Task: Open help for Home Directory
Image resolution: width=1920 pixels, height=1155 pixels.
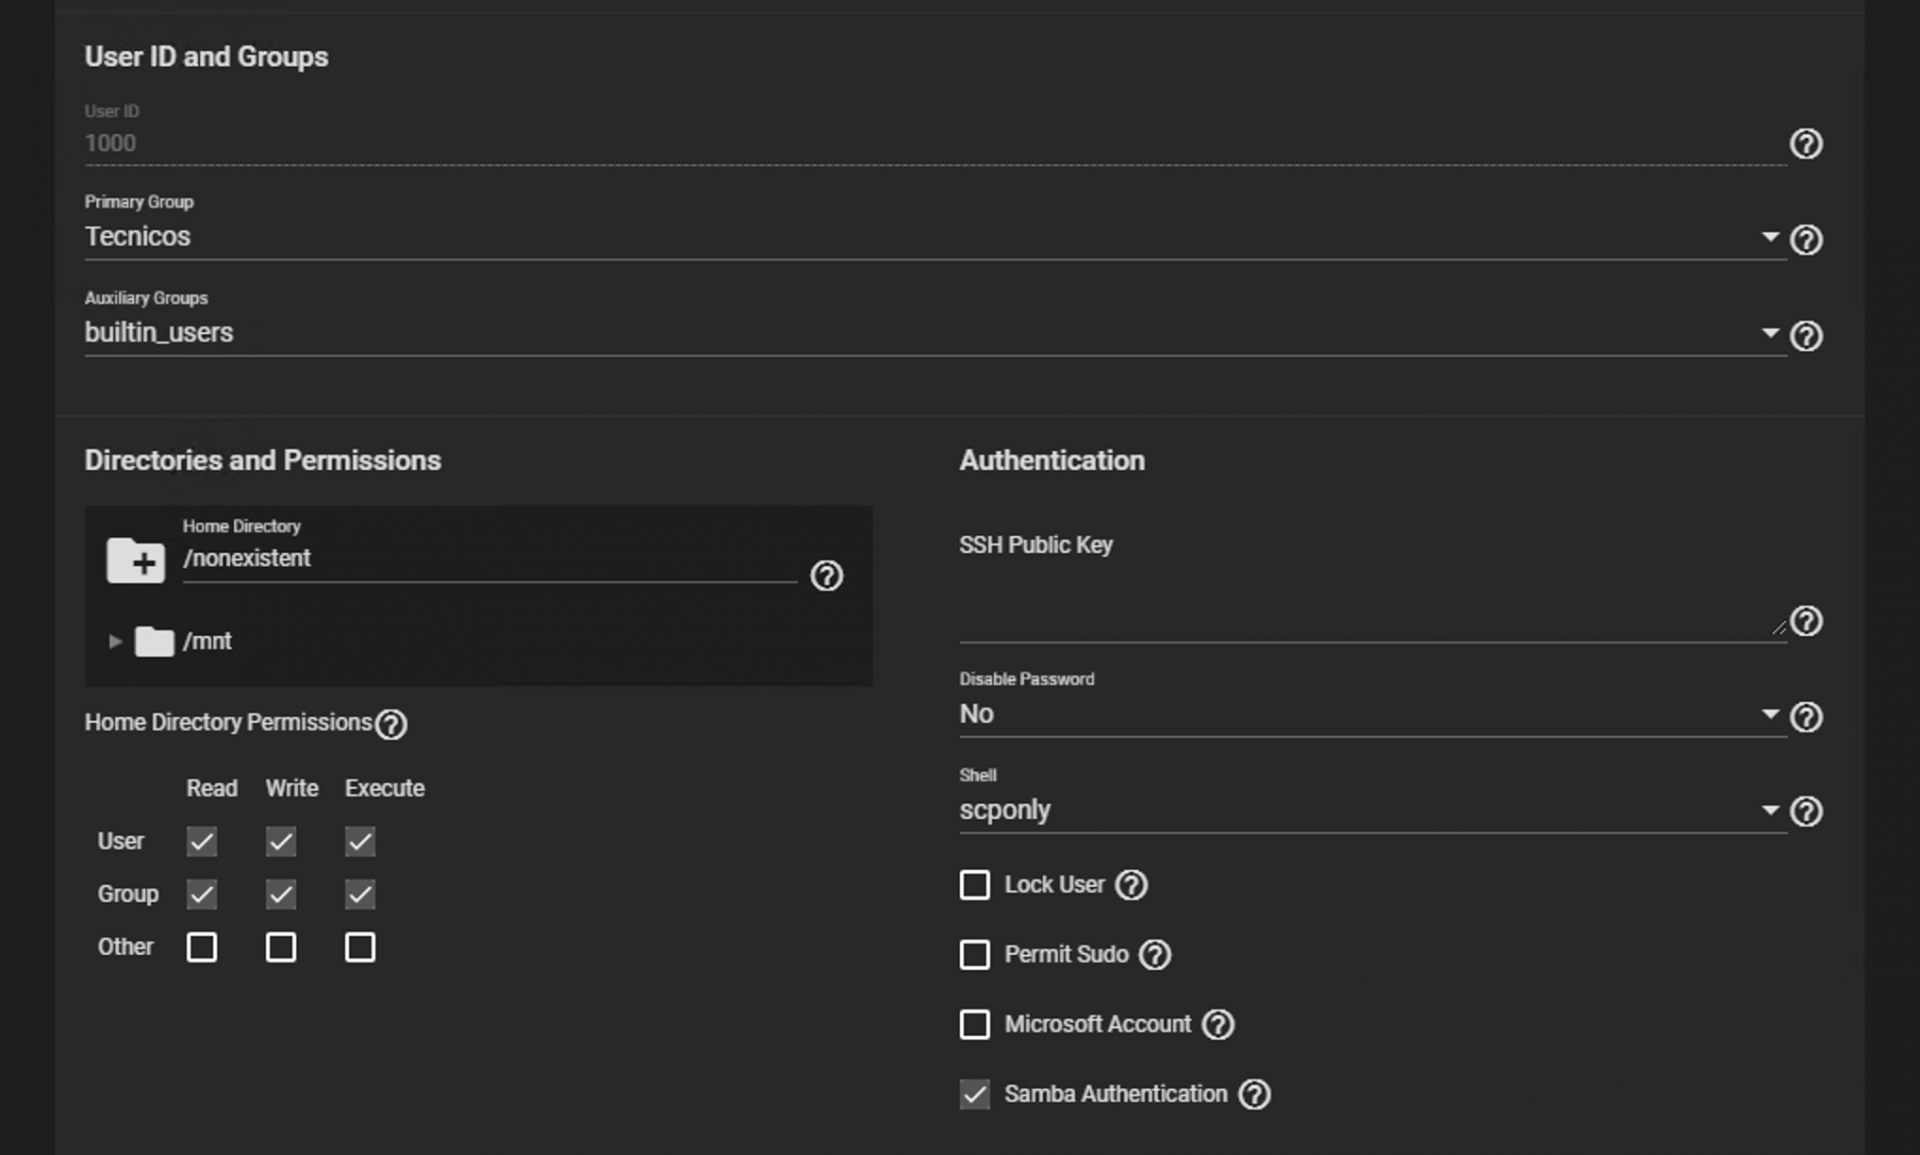Action: click(826, 576)
